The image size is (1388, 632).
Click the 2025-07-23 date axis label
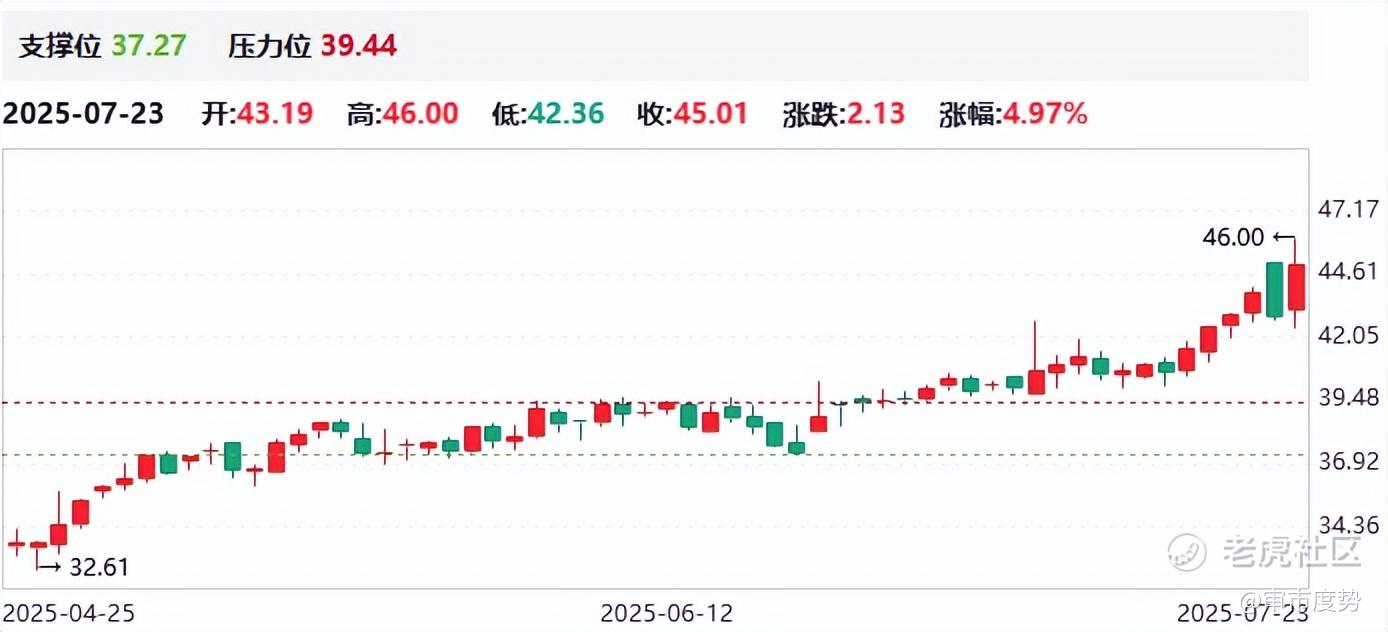pyautogui.click(x=1242, y=612)
